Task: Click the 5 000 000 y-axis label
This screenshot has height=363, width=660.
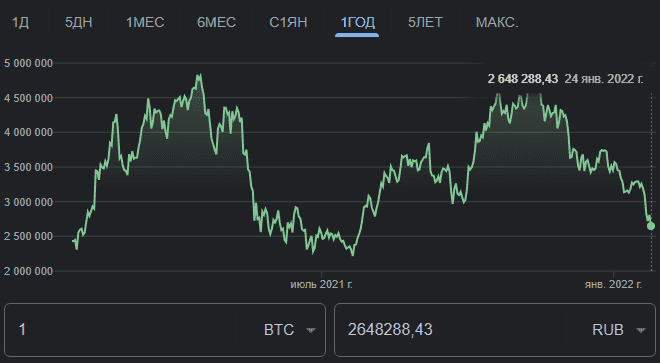Action: pyautogui.click(x=29, y=63)
